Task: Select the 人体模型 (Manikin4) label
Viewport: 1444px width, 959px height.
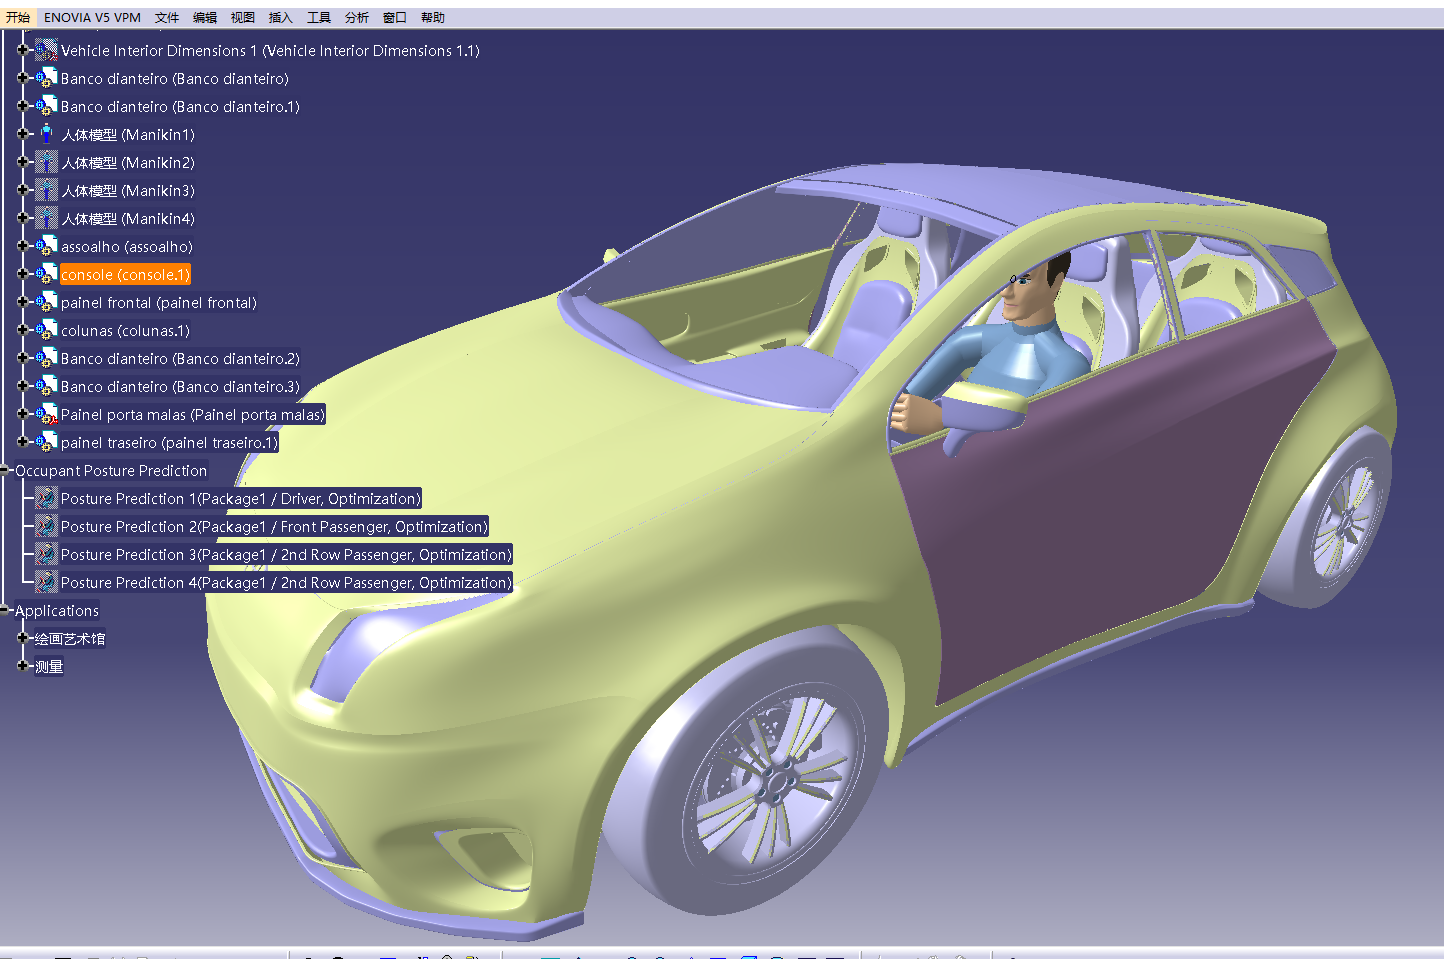Action: click(128, 218)
